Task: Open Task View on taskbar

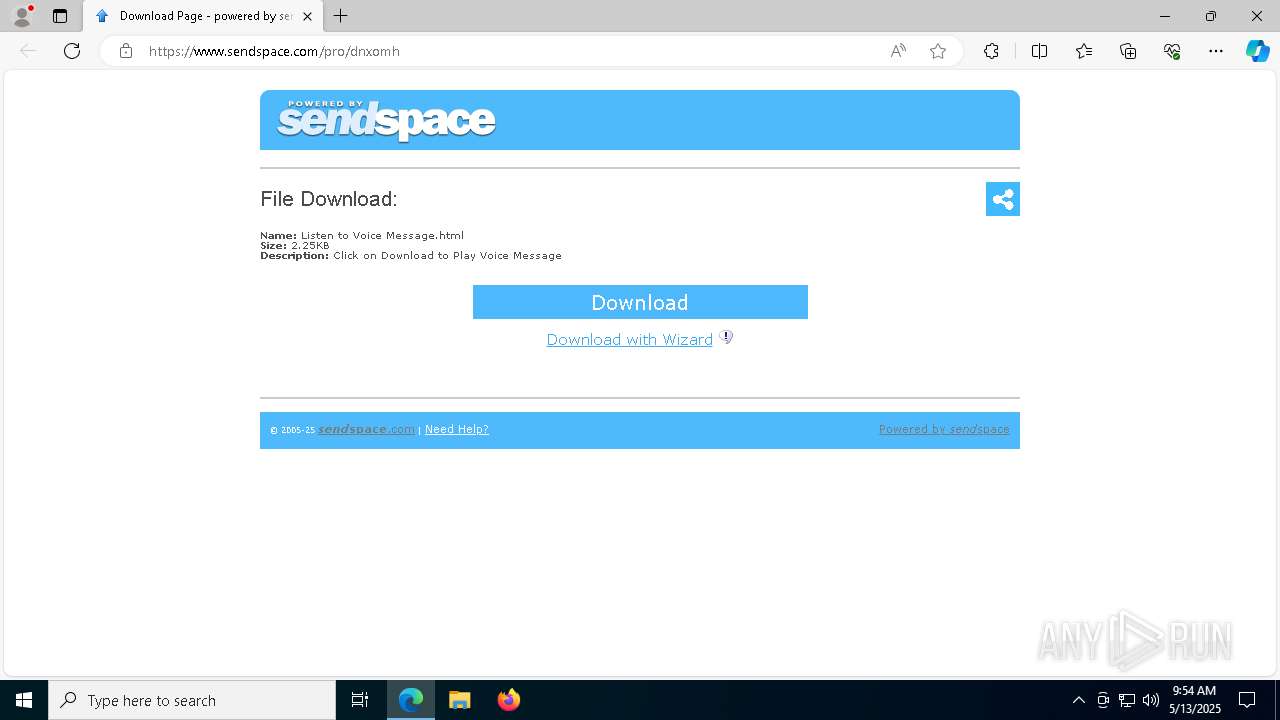Action: coord(360,700)
